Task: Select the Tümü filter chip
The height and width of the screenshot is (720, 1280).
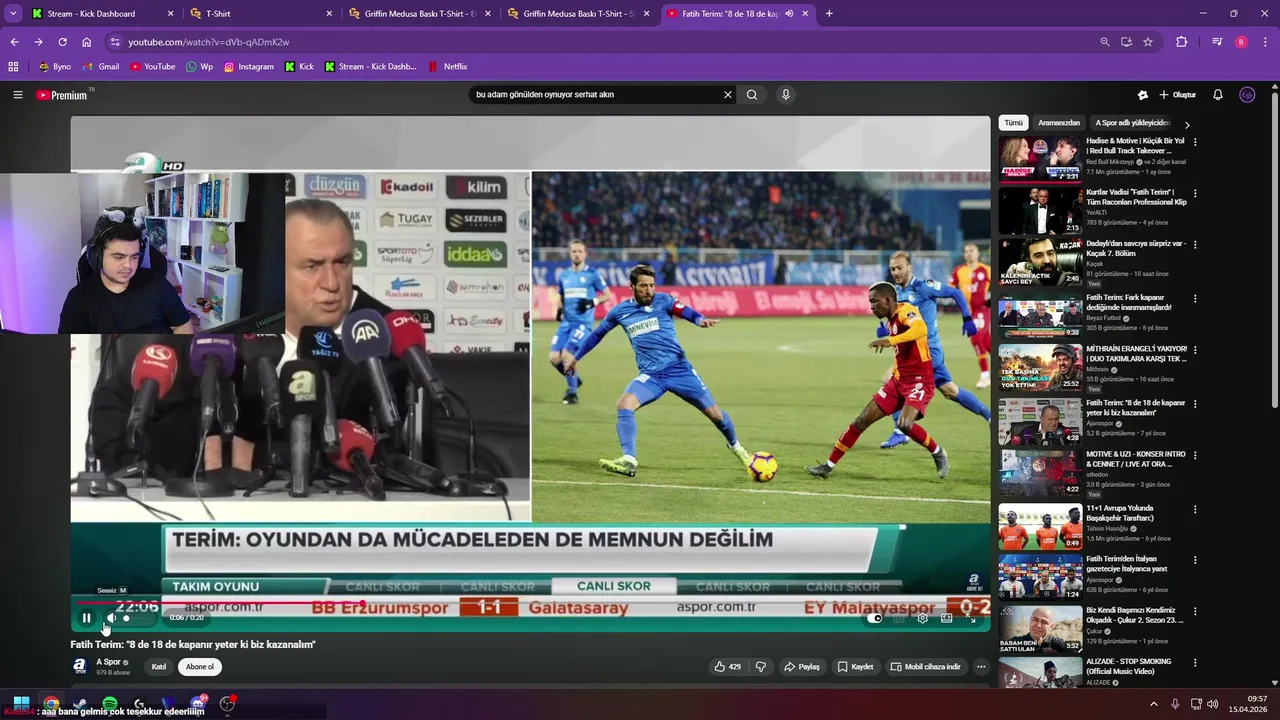Action: pyautogui.click(x=1013, y=123)
